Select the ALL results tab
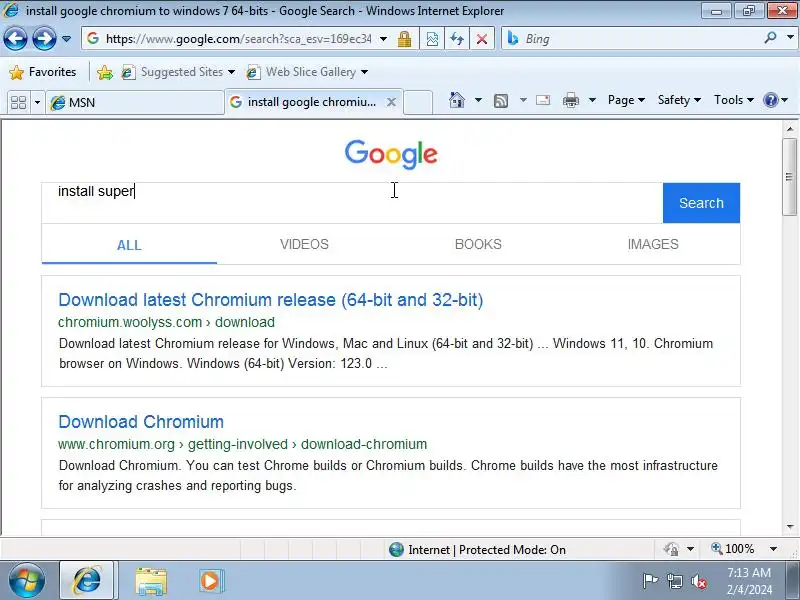Screen dimensions: 800x600 (x=129, y=245)
